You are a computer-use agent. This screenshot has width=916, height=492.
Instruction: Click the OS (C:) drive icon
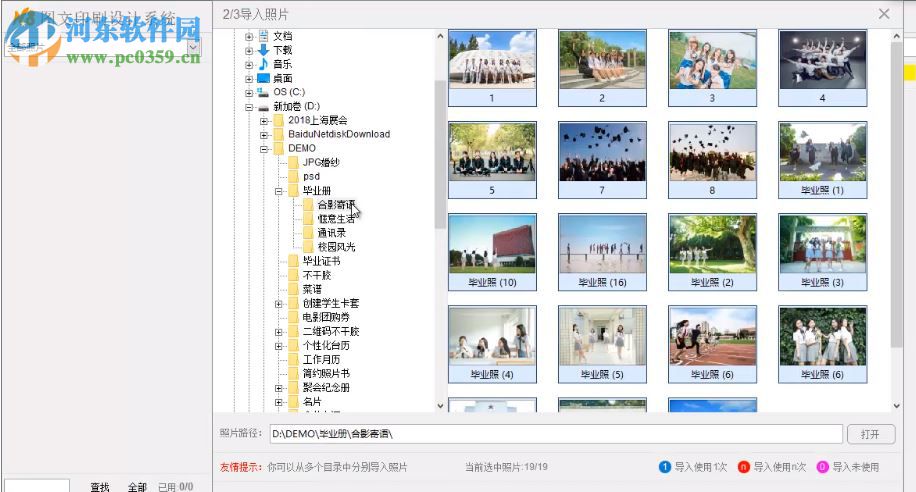click(x=263, y=92)
